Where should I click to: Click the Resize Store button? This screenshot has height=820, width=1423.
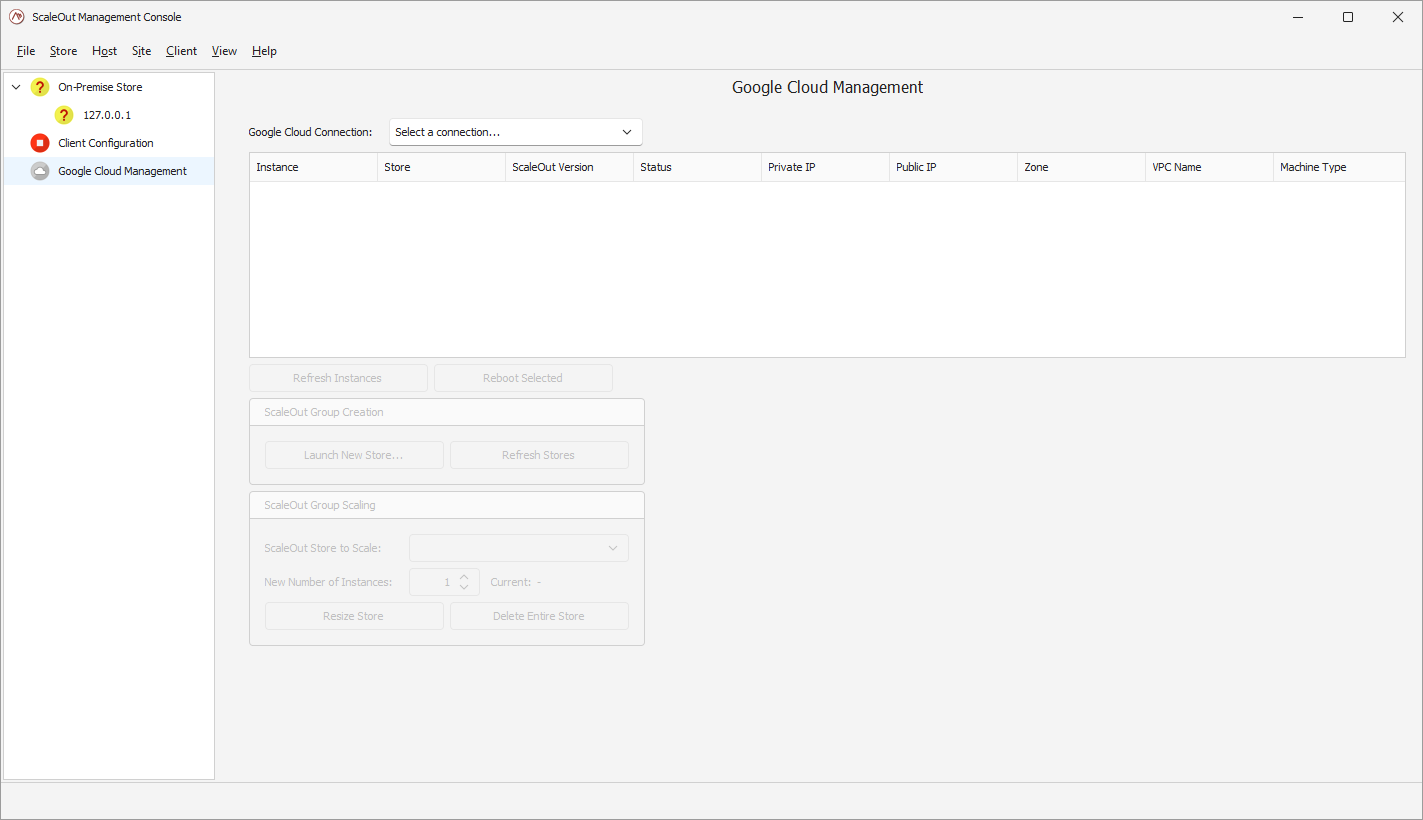coord(354,616)
